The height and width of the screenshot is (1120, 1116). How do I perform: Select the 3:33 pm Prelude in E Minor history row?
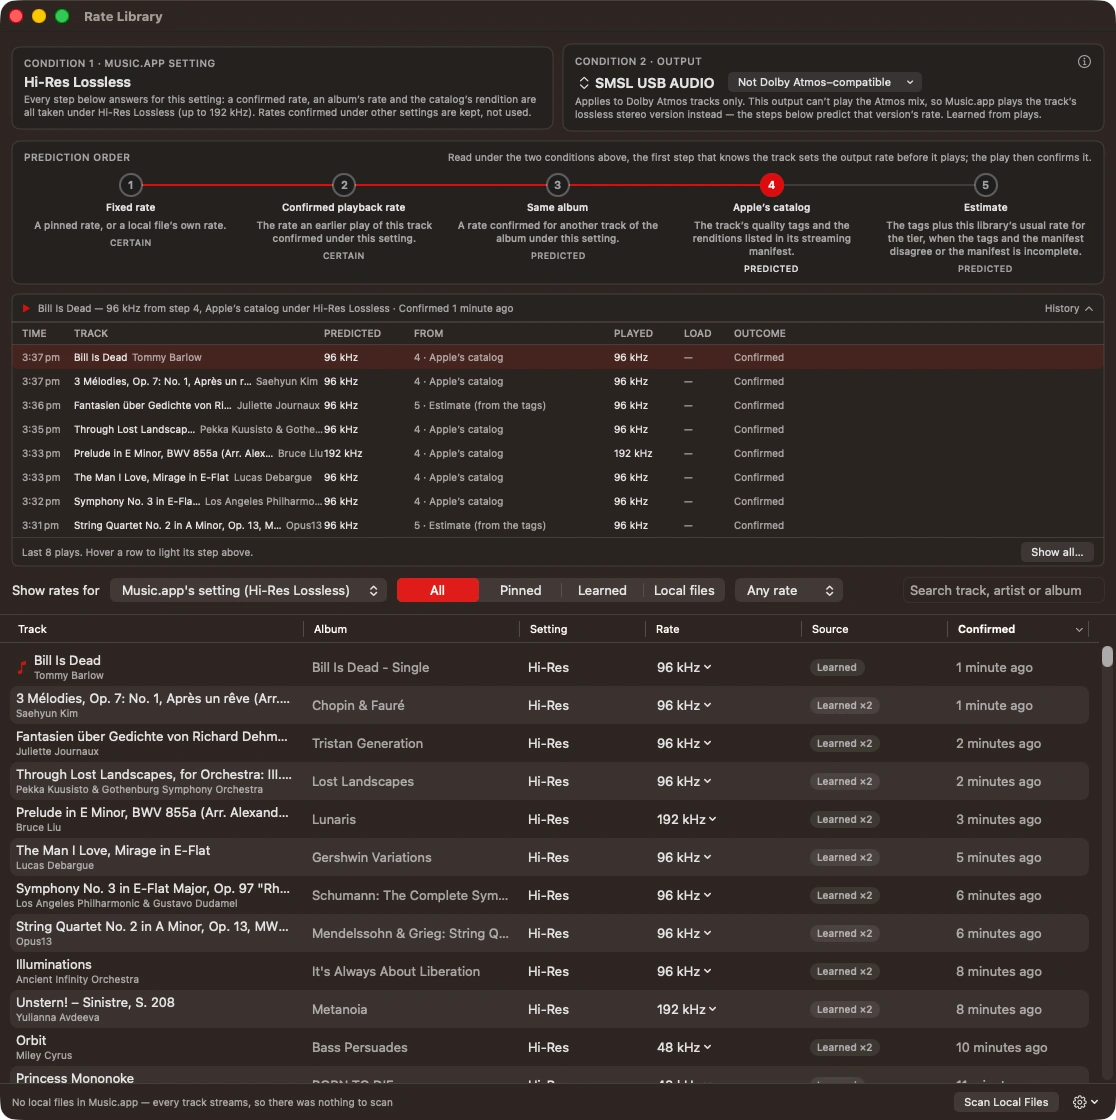[557, 454]
